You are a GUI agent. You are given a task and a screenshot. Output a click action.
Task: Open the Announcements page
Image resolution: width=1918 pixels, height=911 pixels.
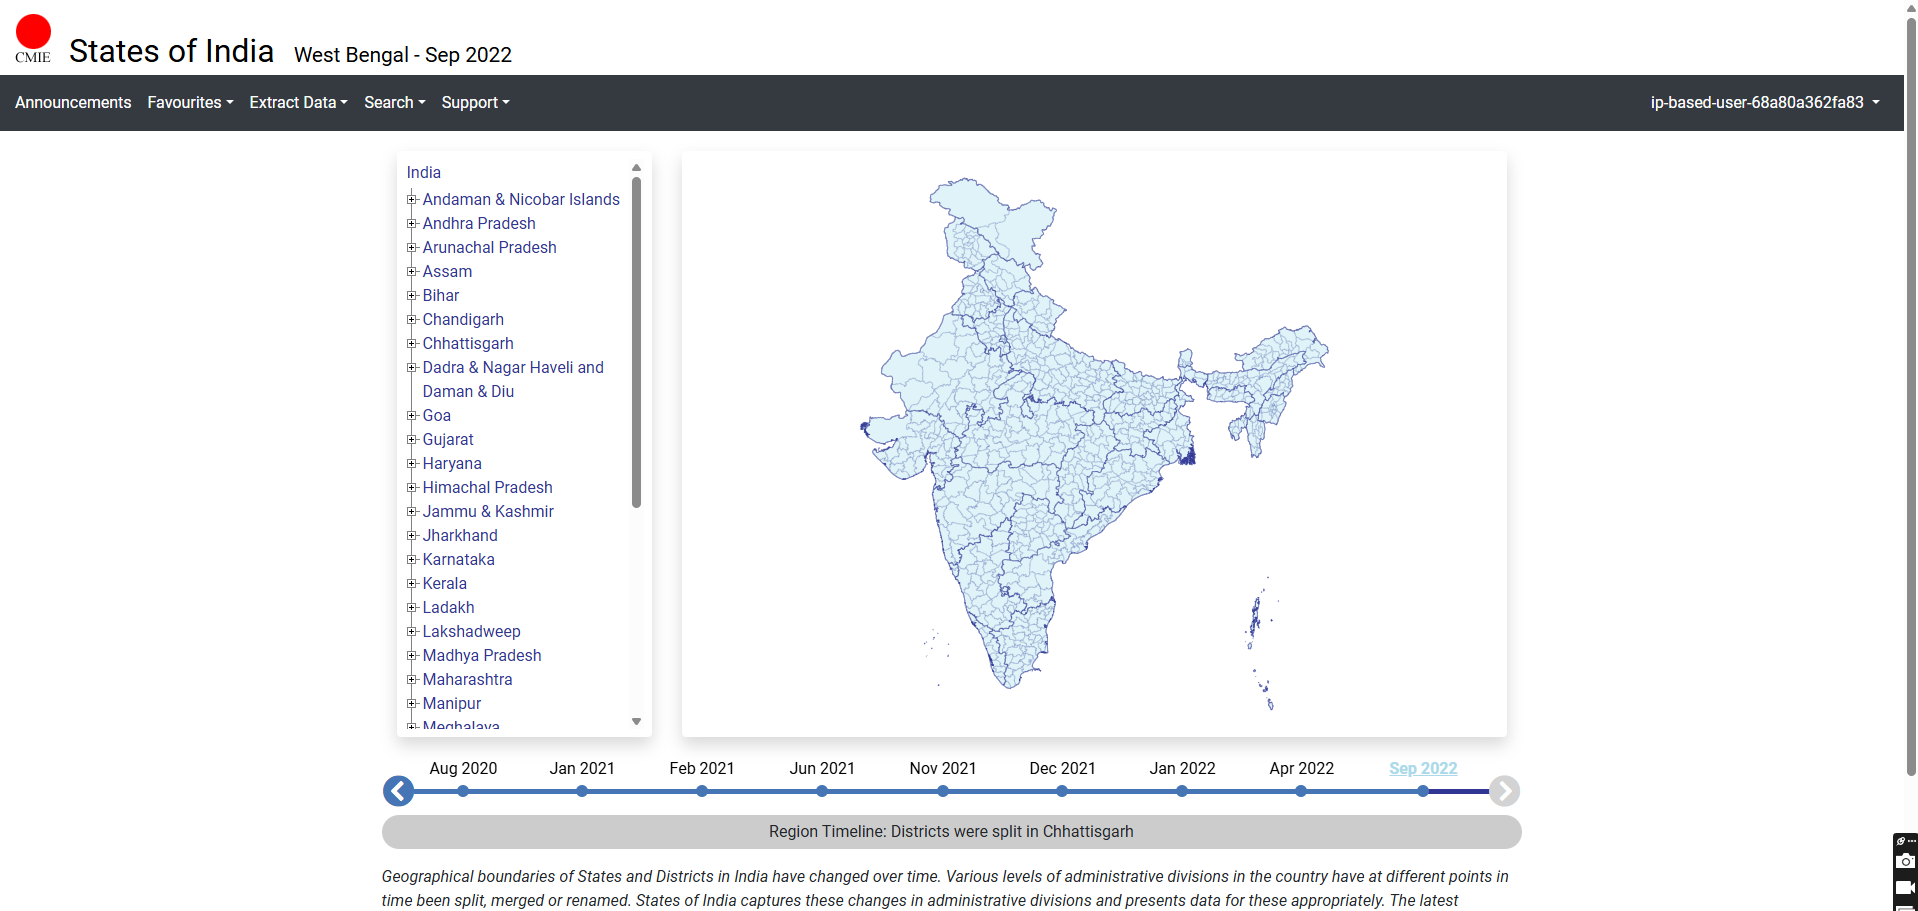coord(73,103)
